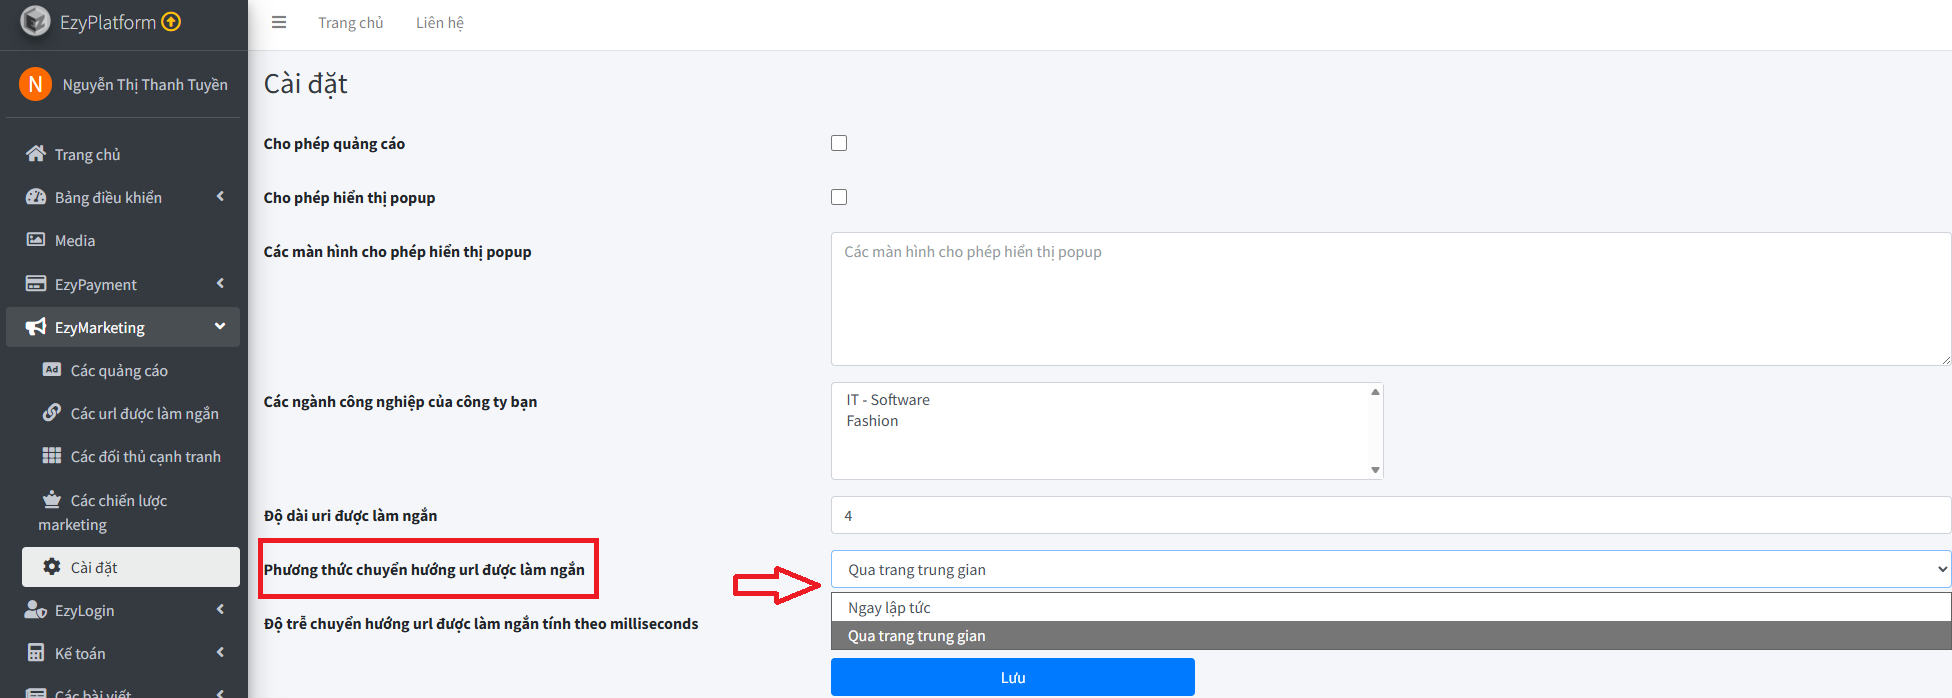1952x698 pixels.
Task: Click the EzyPlatform logo icon
Action: tap(35, 21)
